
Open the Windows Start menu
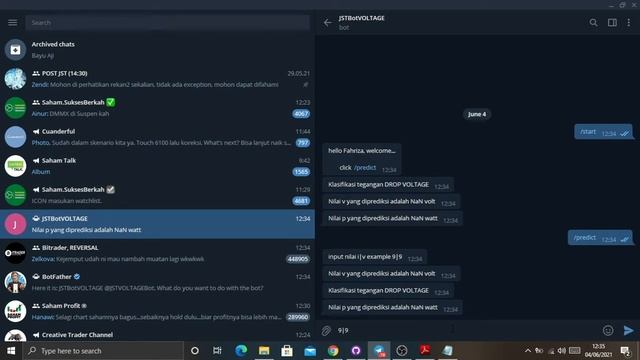[11, 351]
